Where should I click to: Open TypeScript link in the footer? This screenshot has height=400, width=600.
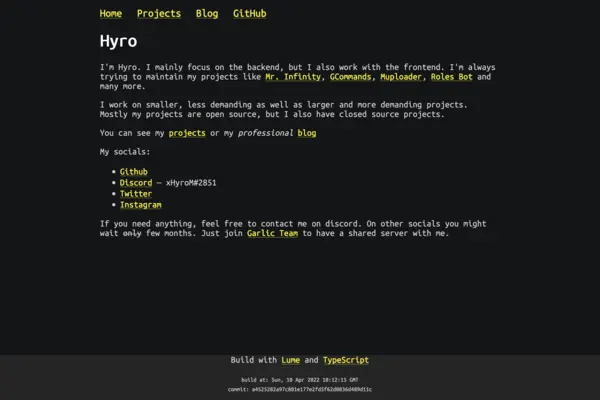click(x=346, y=360)
